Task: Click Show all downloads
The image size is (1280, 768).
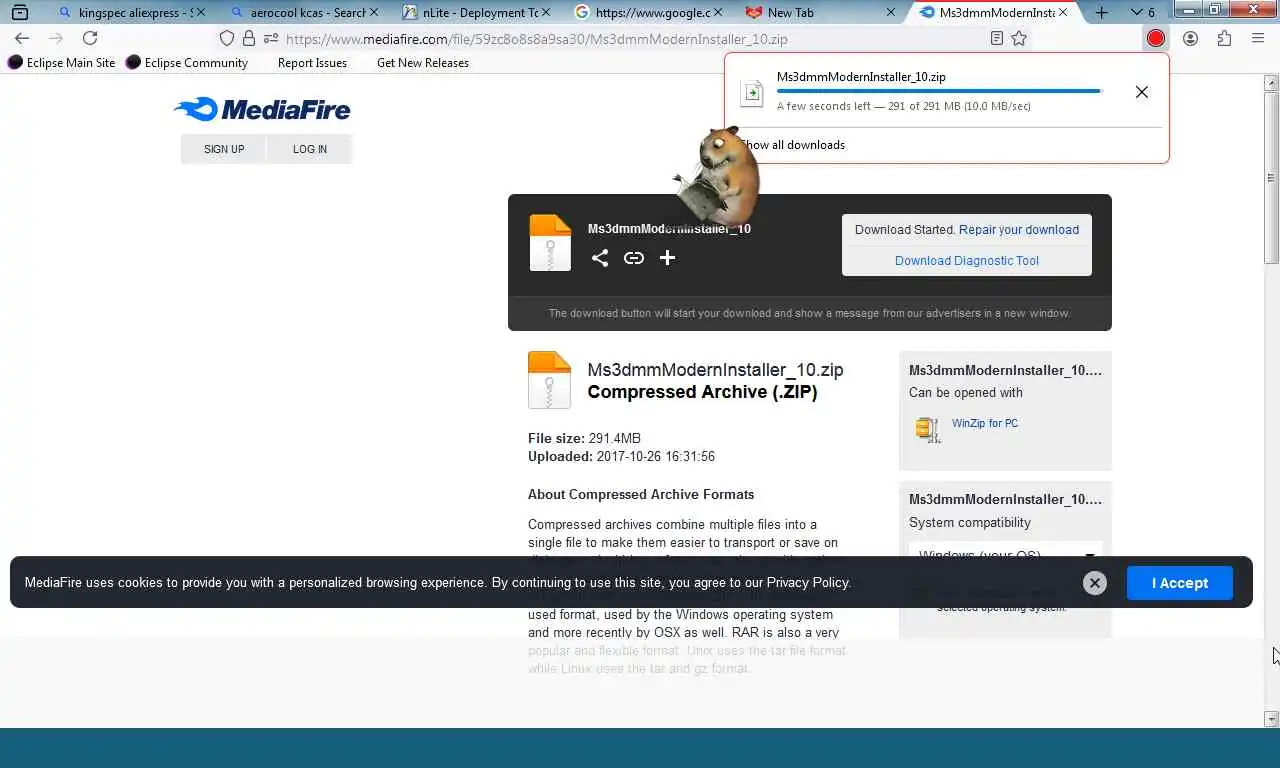Action: pyautogui.click(x=792, y=145)
